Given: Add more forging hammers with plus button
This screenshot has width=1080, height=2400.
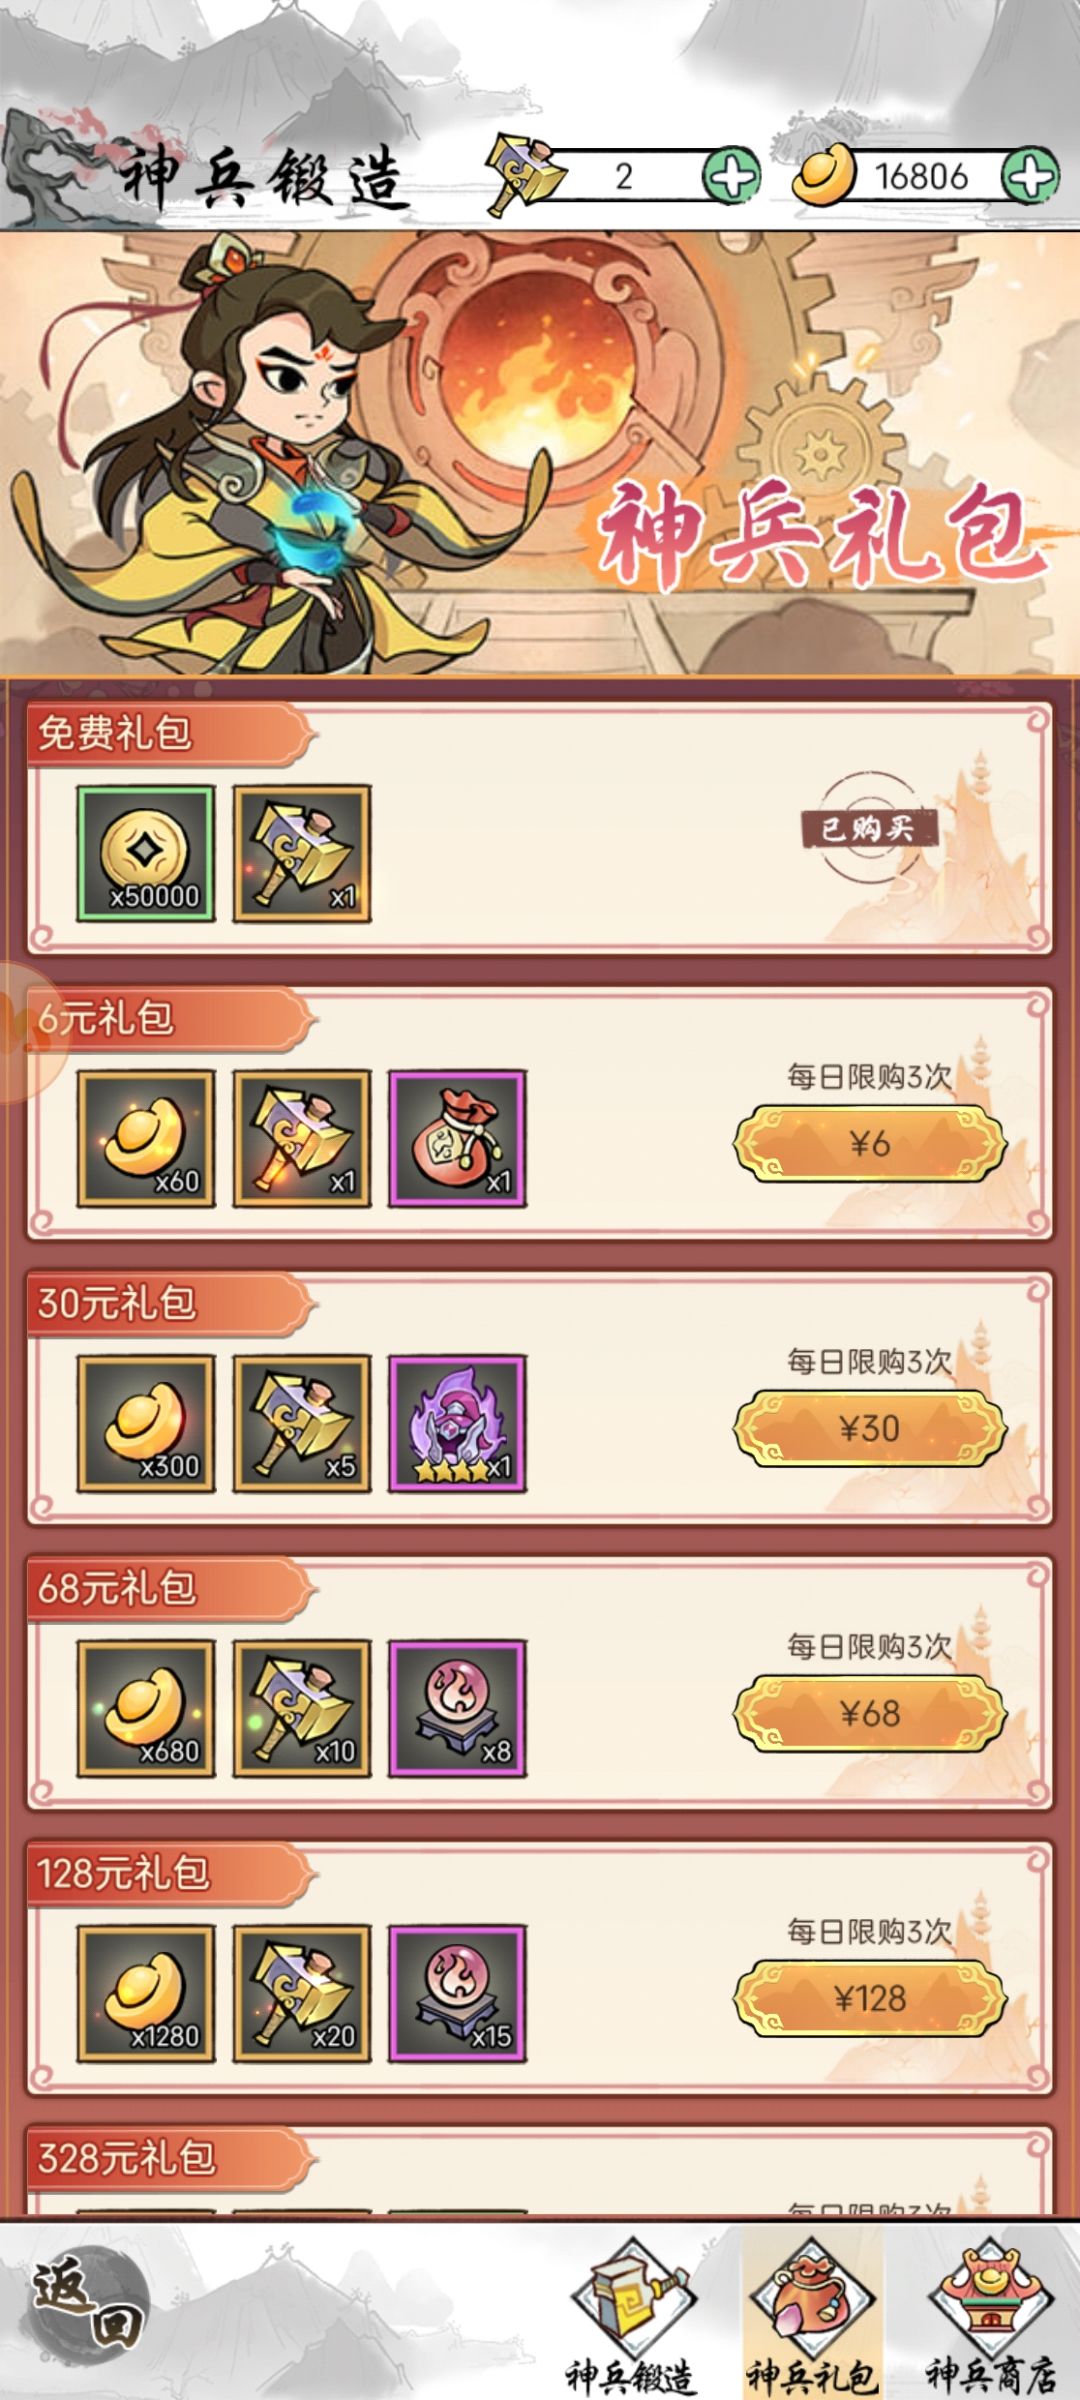Looking at the screenshot, I should point(731,177).
